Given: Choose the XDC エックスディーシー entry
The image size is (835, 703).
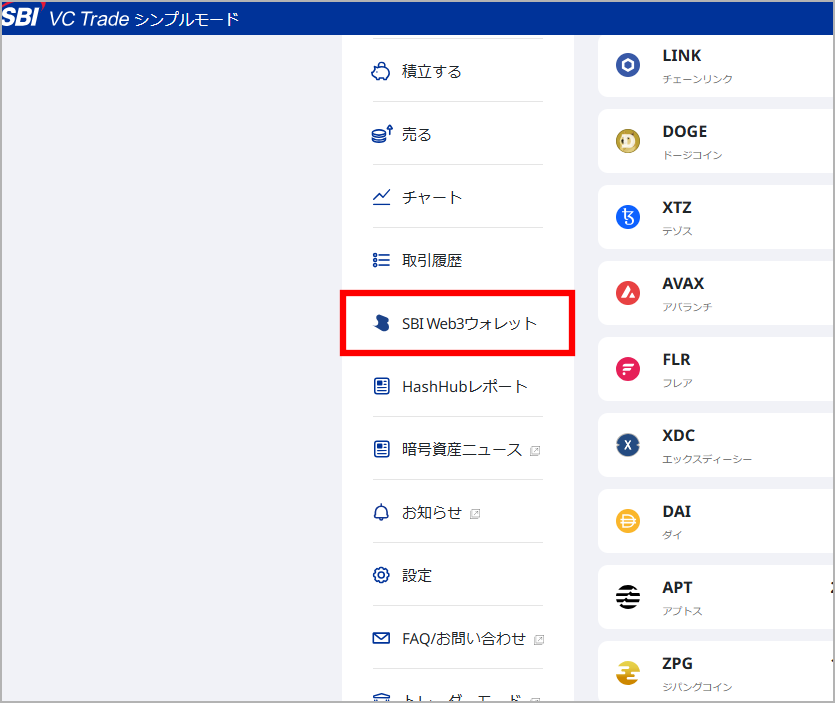Looking at the screenshot, I should pos(715,445).
